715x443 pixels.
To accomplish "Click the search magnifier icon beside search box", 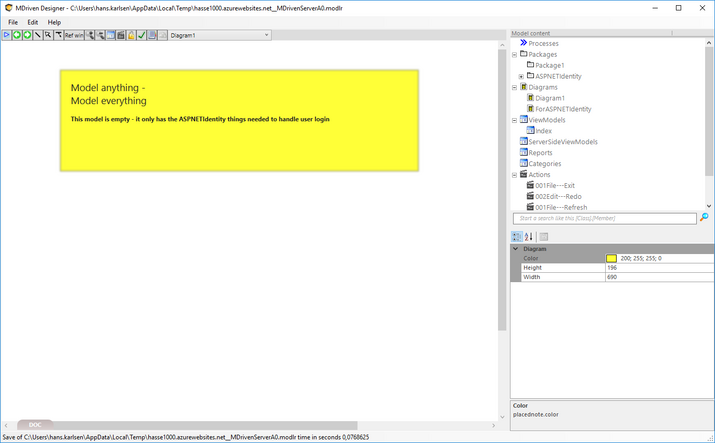I will point(704,217).
